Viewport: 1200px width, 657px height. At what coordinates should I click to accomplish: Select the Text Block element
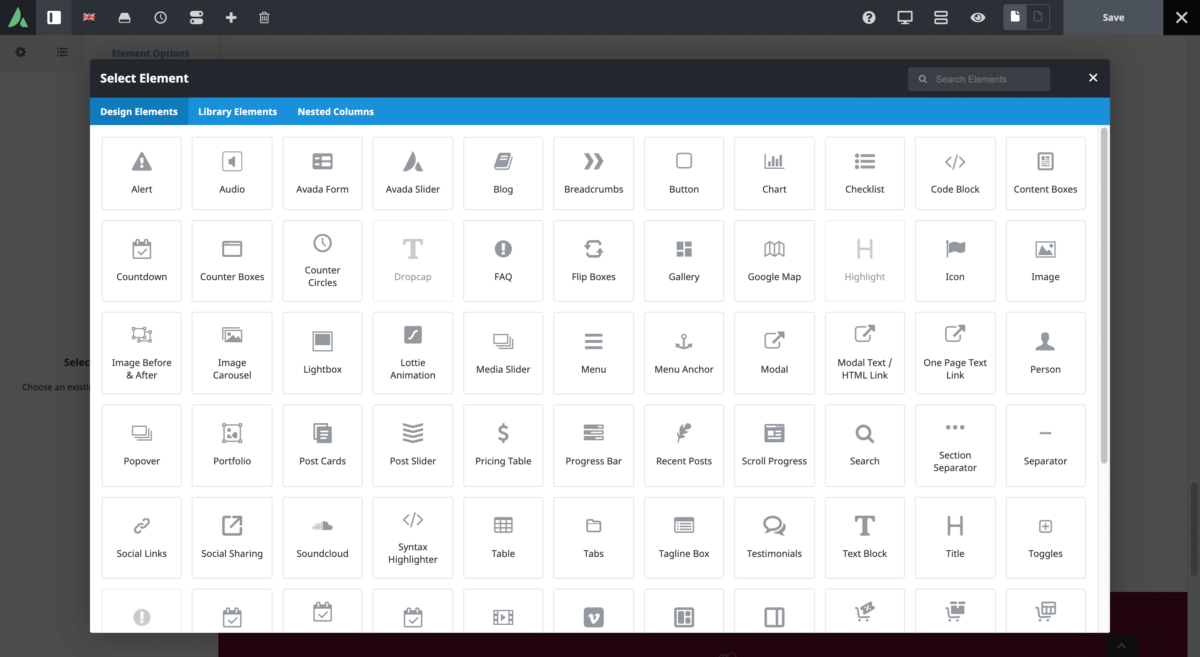(865, 537)
